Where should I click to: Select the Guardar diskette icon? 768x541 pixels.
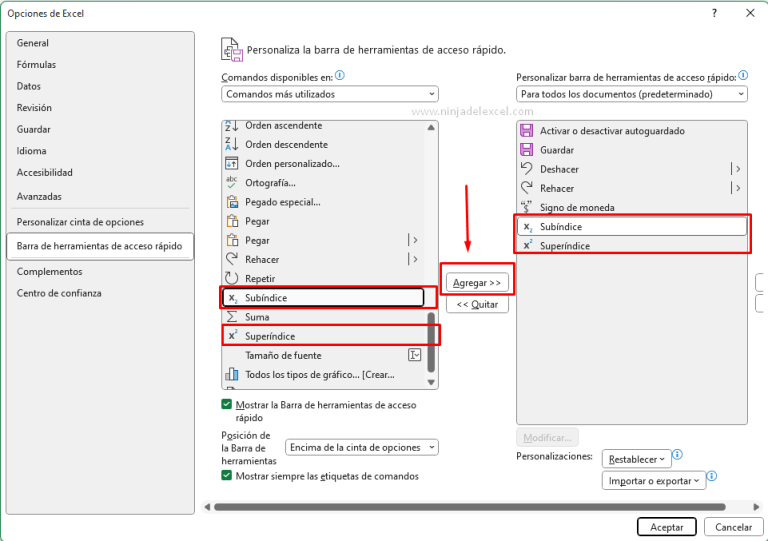[x=527, y=149]
